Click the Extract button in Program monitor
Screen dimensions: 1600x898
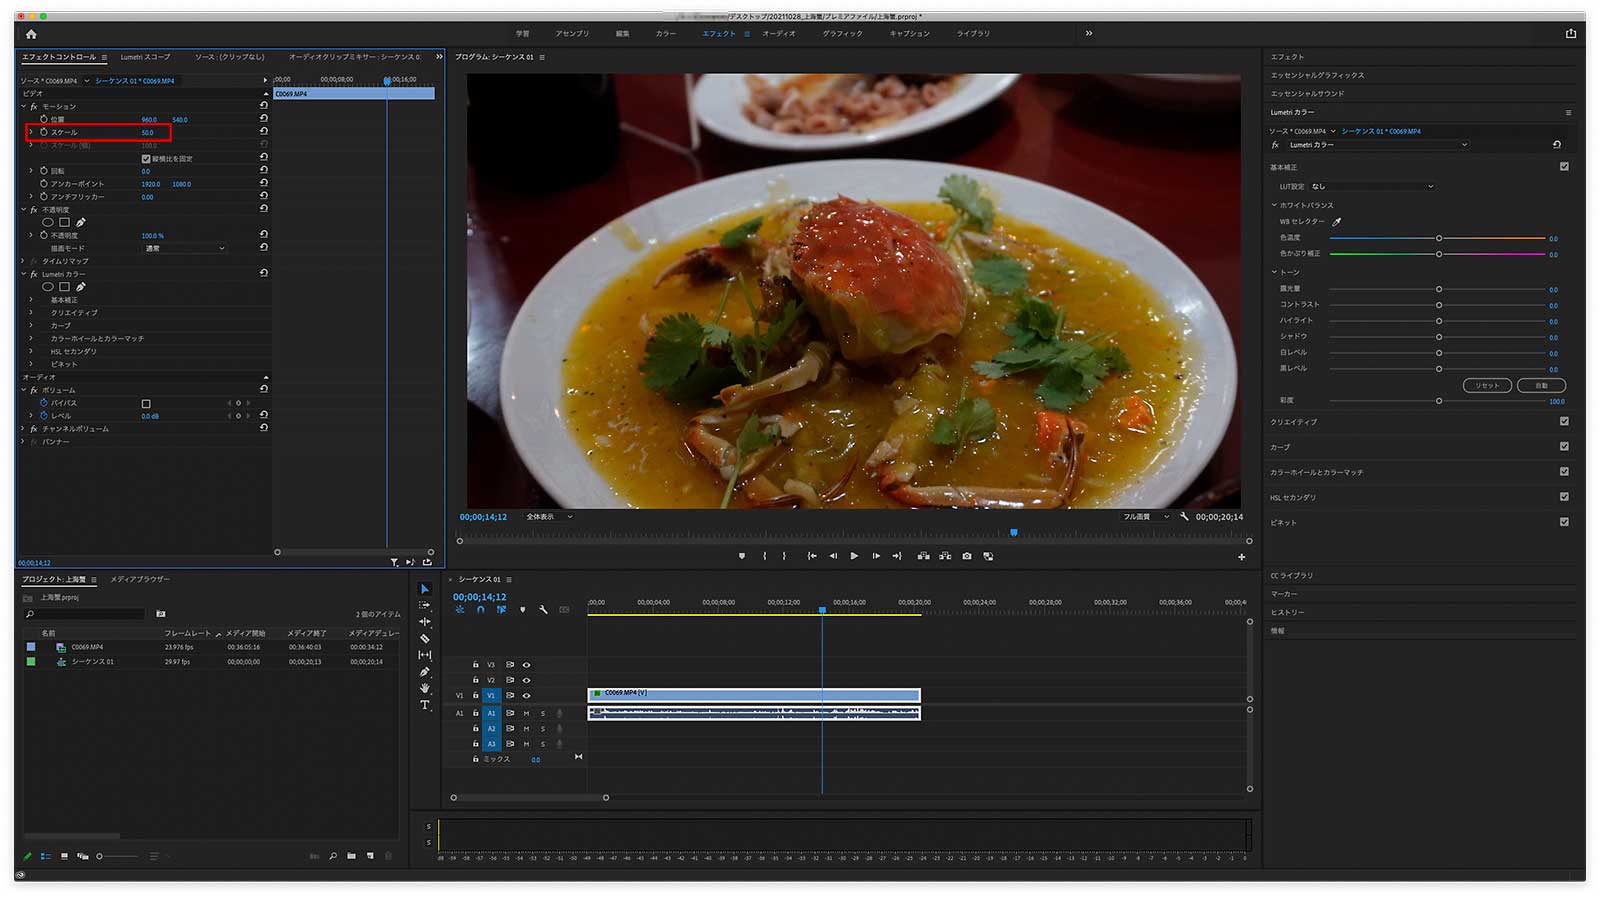945,556
